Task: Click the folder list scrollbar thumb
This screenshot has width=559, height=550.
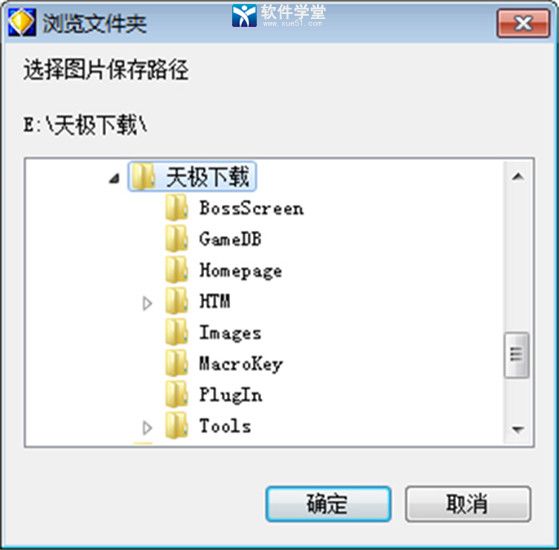Action: tap(517, 354)
